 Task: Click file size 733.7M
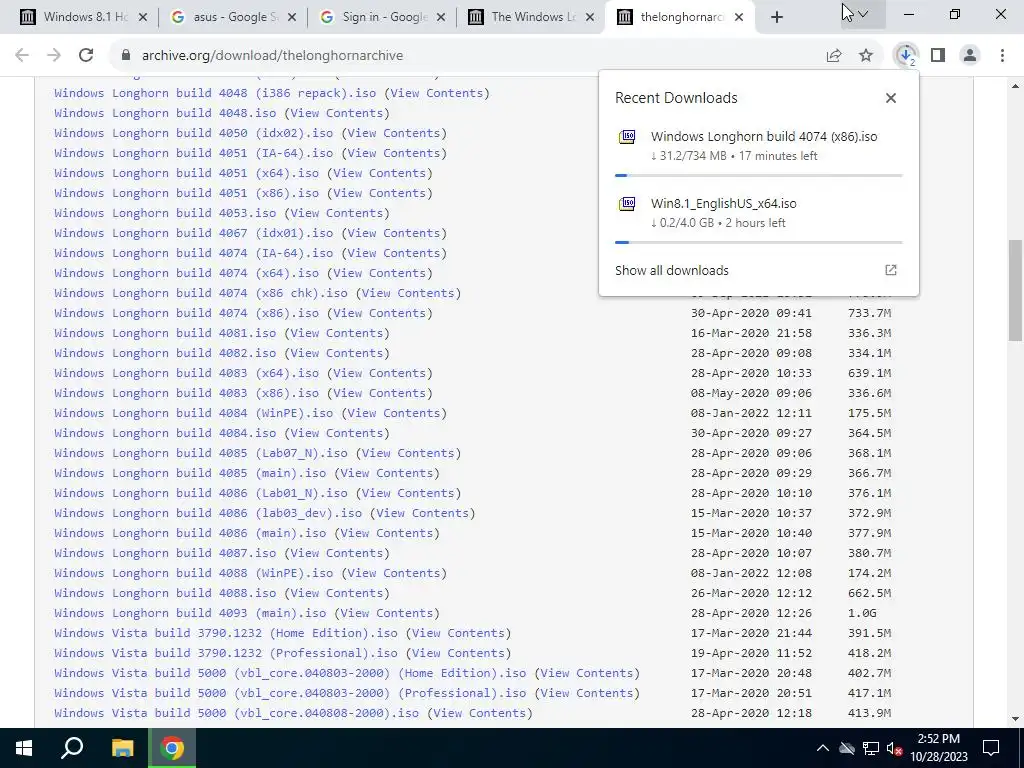coord(869,313)
